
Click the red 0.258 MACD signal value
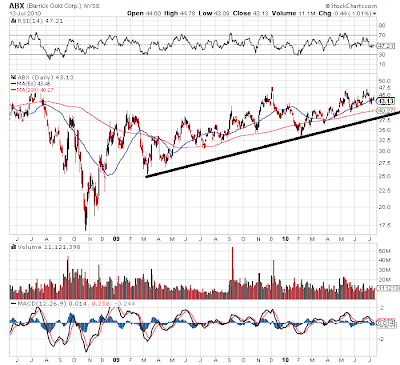point(100,304)
